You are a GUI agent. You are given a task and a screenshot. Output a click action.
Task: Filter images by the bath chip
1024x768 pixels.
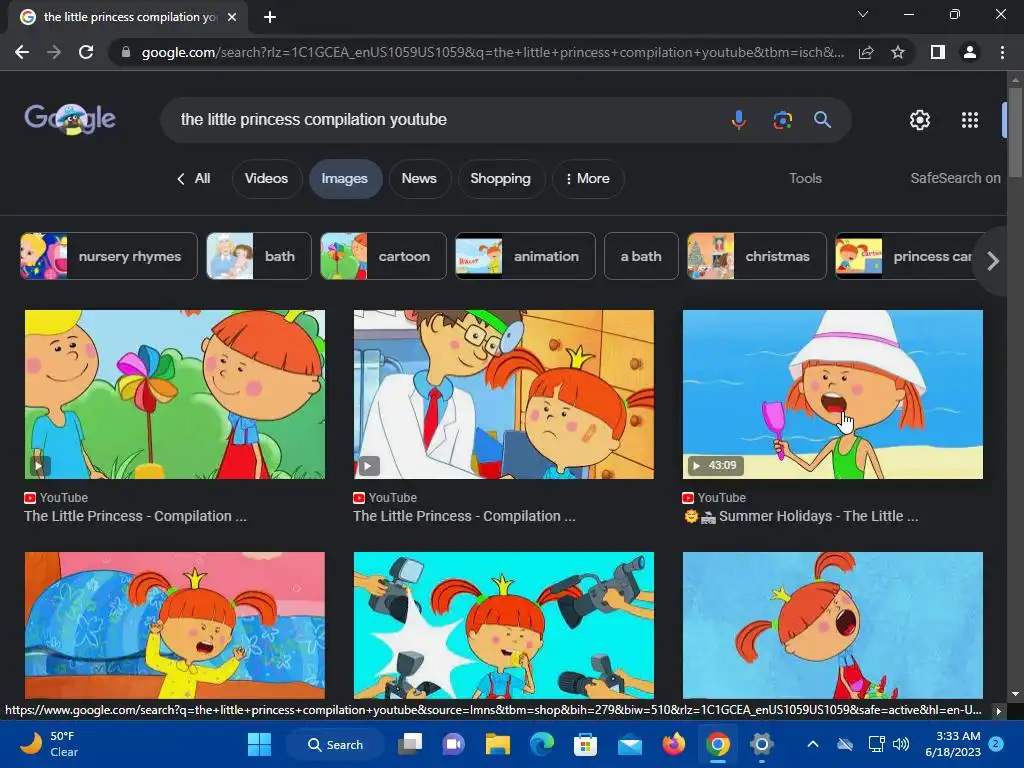click(259, 256)
